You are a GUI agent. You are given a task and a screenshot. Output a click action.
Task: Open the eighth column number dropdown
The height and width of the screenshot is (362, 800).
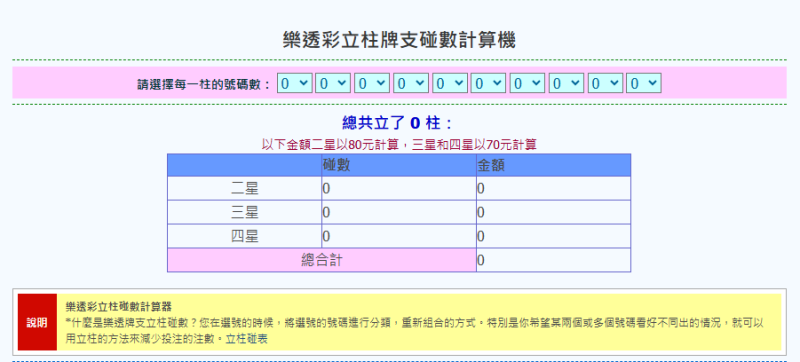(566, 83)
